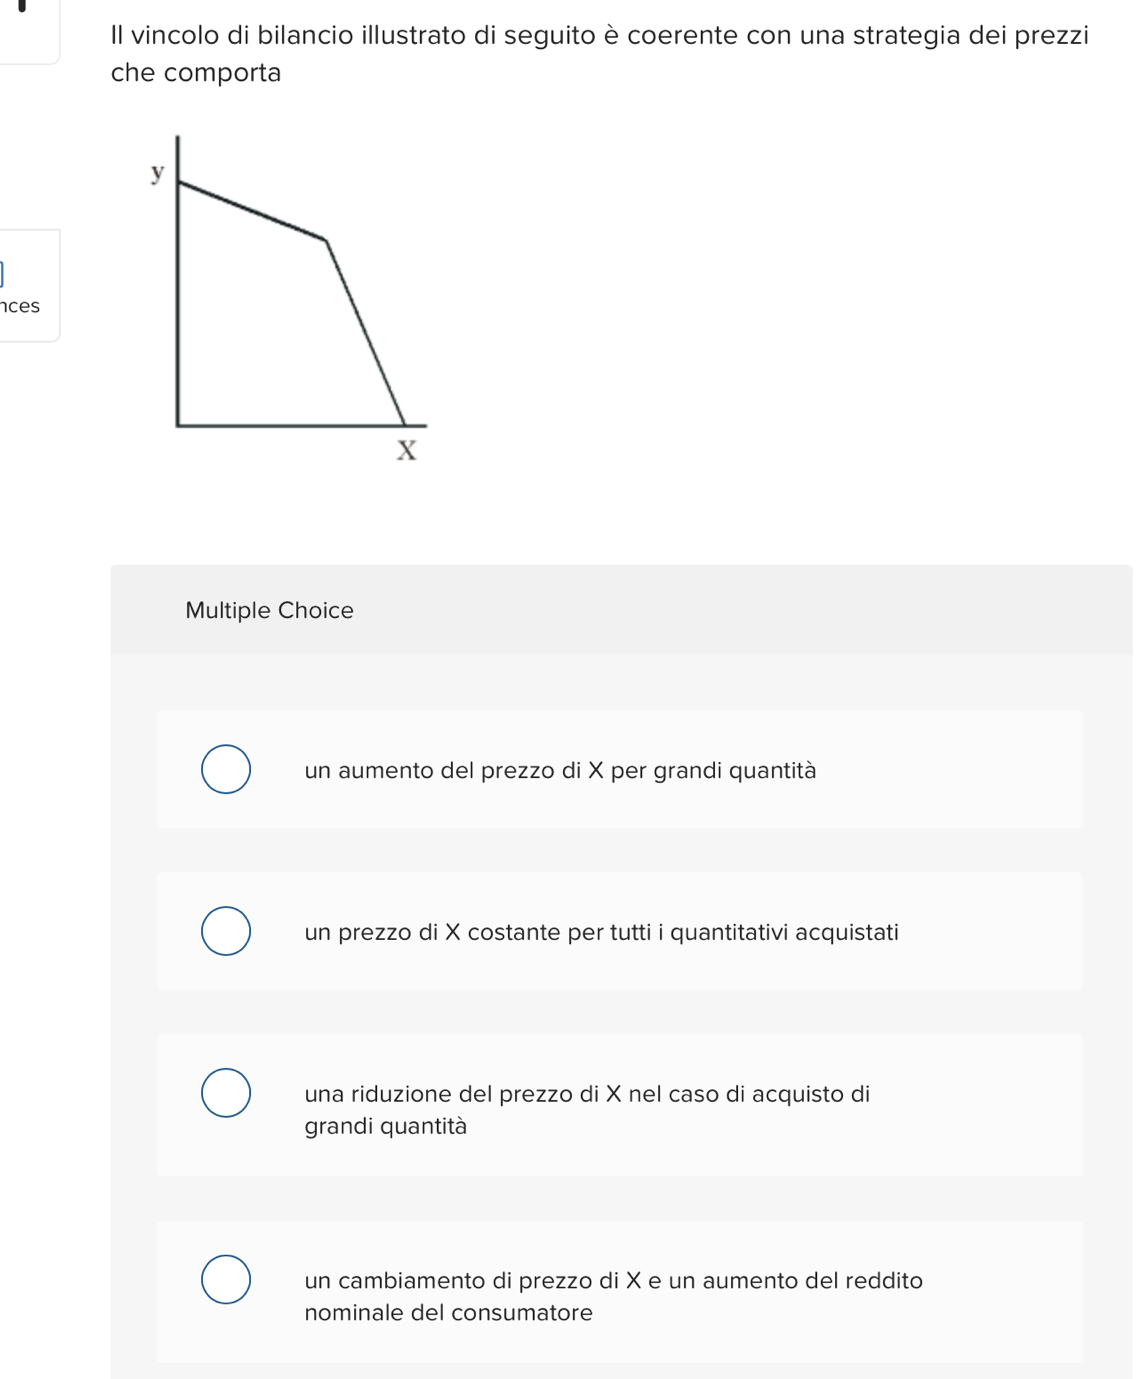Click the flat upper segment of budget line
This screenshot has width=1140, height=1379.
tap(250, 211)
